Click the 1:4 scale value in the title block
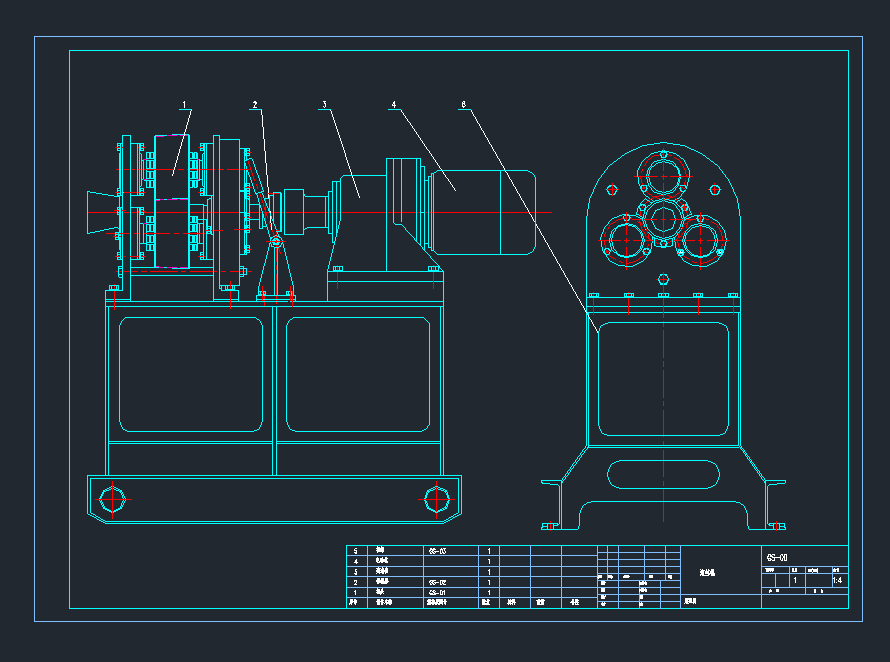 [x=836, y=580]
